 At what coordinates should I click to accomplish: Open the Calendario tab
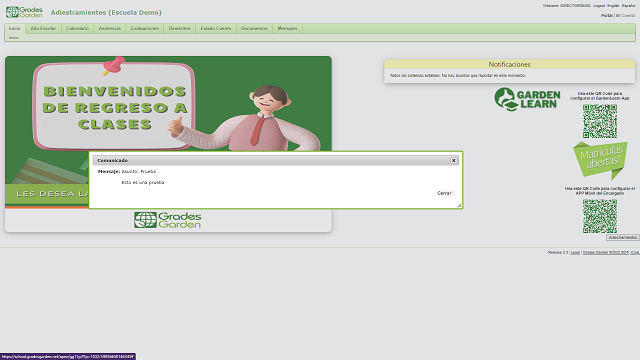[77, 28]
